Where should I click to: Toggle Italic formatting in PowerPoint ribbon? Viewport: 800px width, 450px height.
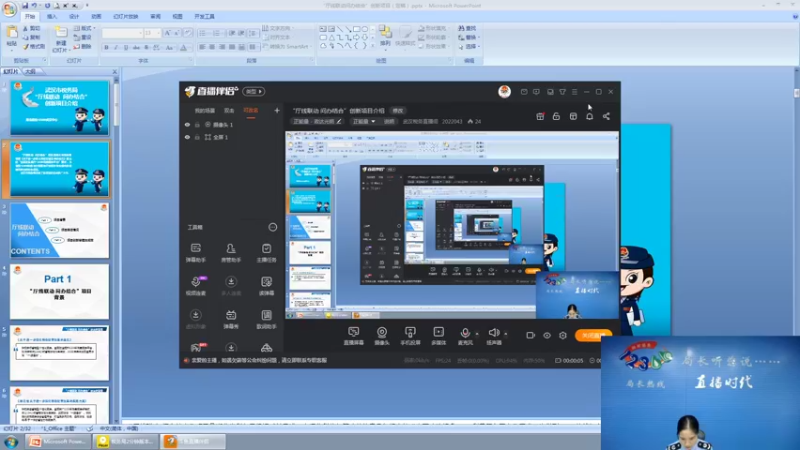116,47
